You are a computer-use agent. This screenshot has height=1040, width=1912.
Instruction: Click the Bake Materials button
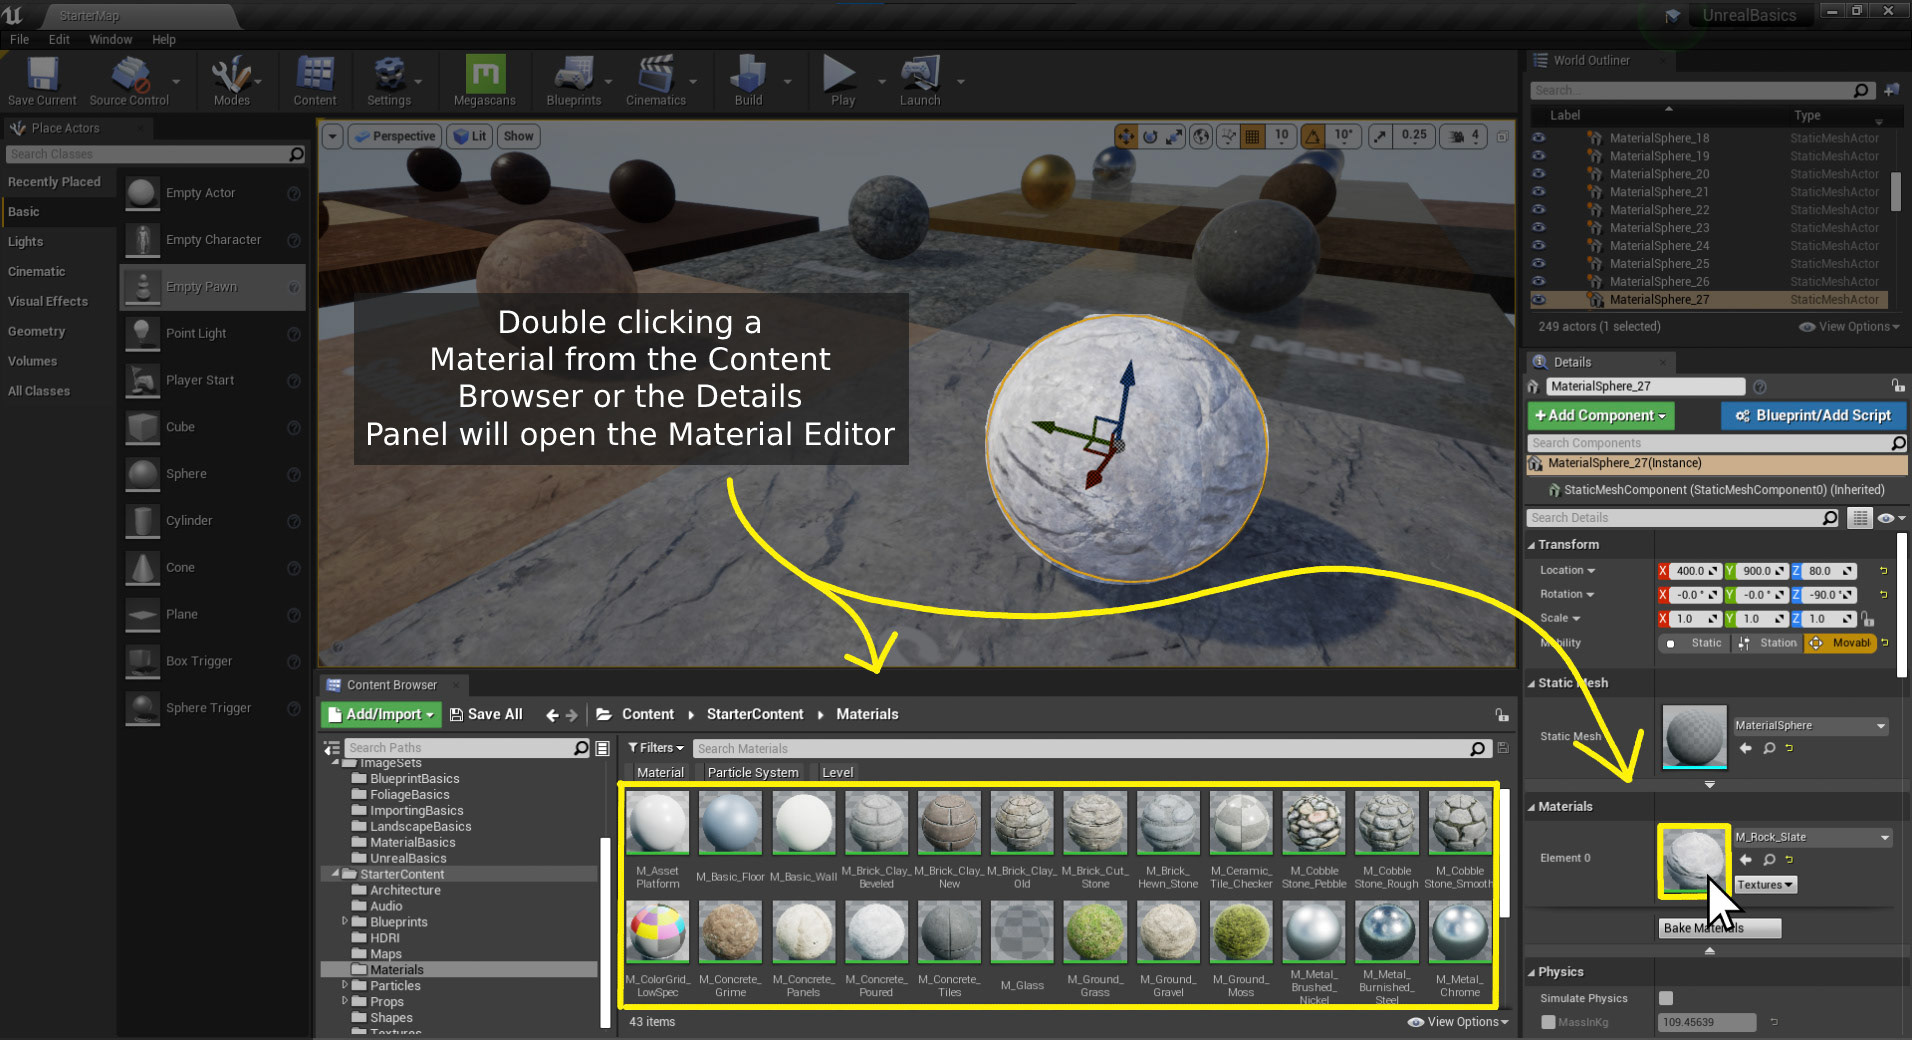coord(1719,928)
